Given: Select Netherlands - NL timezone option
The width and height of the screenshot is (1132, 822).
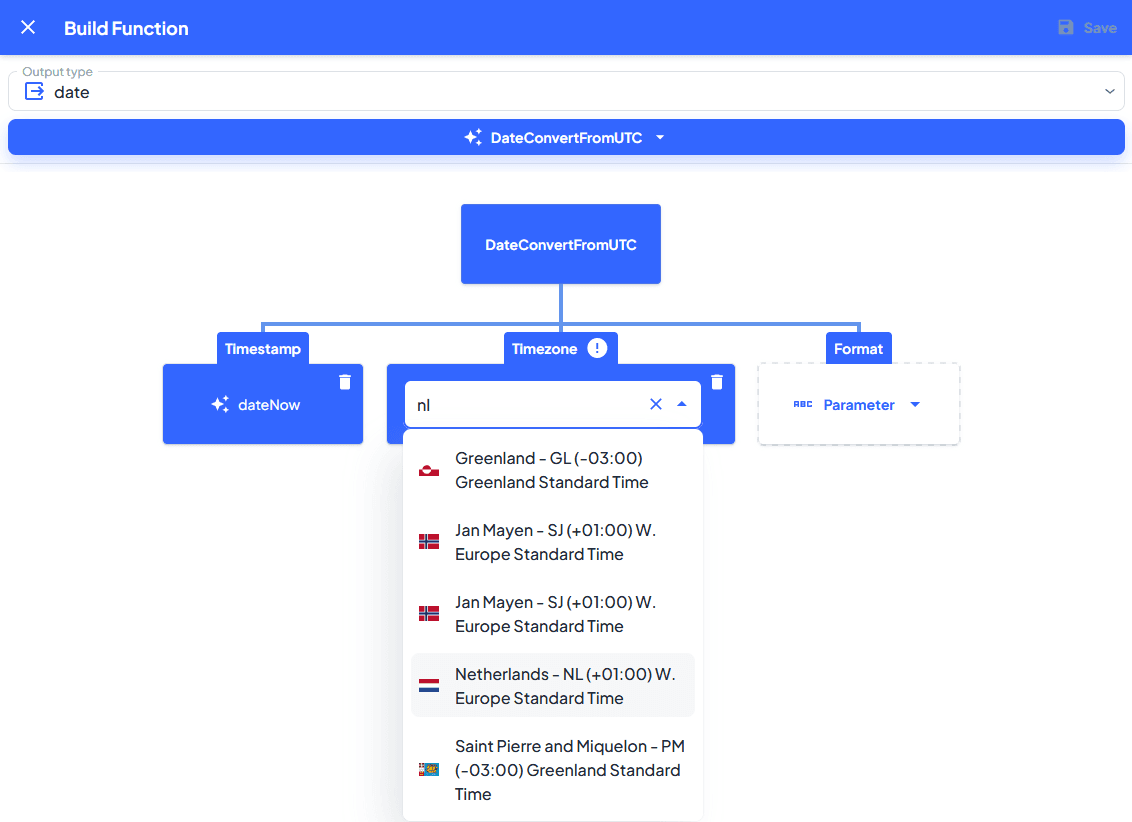Looking at the screenshot, I should coord(553,686).
